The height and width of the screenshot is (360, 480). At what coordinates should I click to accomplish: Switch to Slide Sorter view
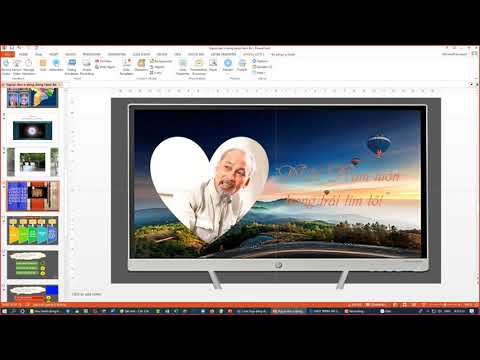[404, 305]
